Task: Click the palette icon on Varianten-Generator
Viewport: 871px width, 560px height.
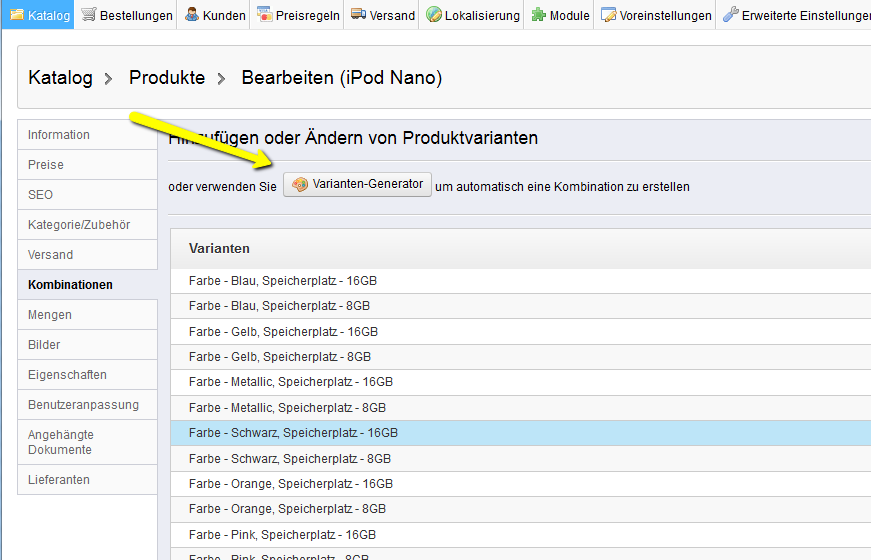Action: coord(300,184)
